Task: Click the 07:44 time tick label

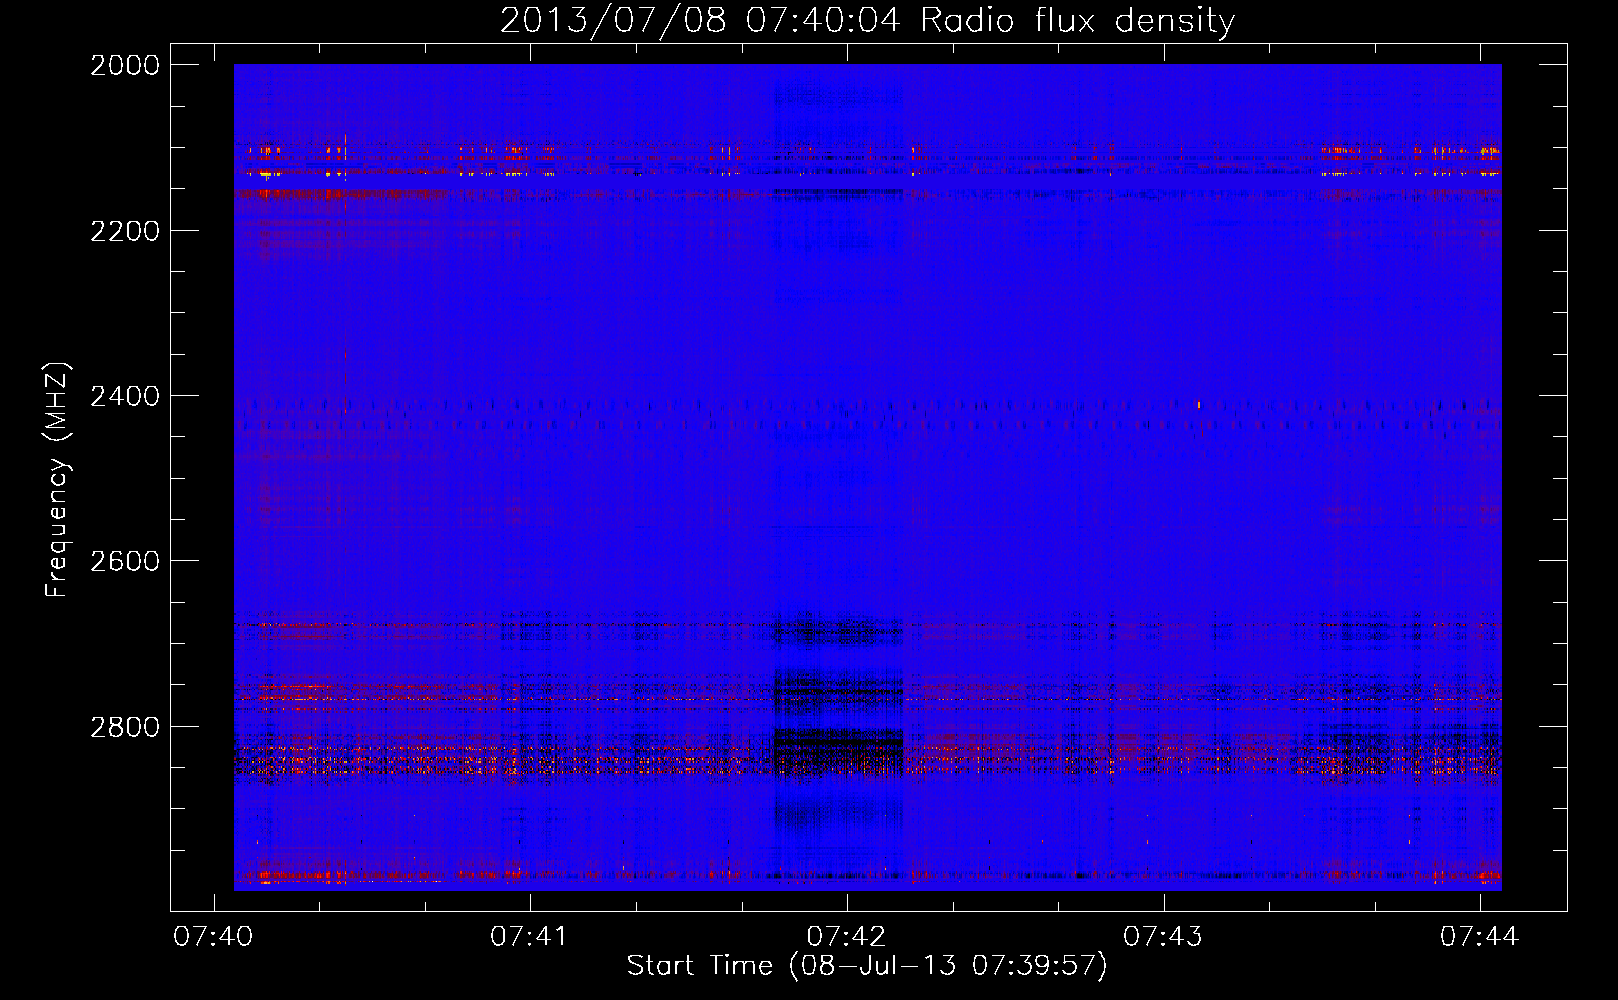Action: 1479,937
